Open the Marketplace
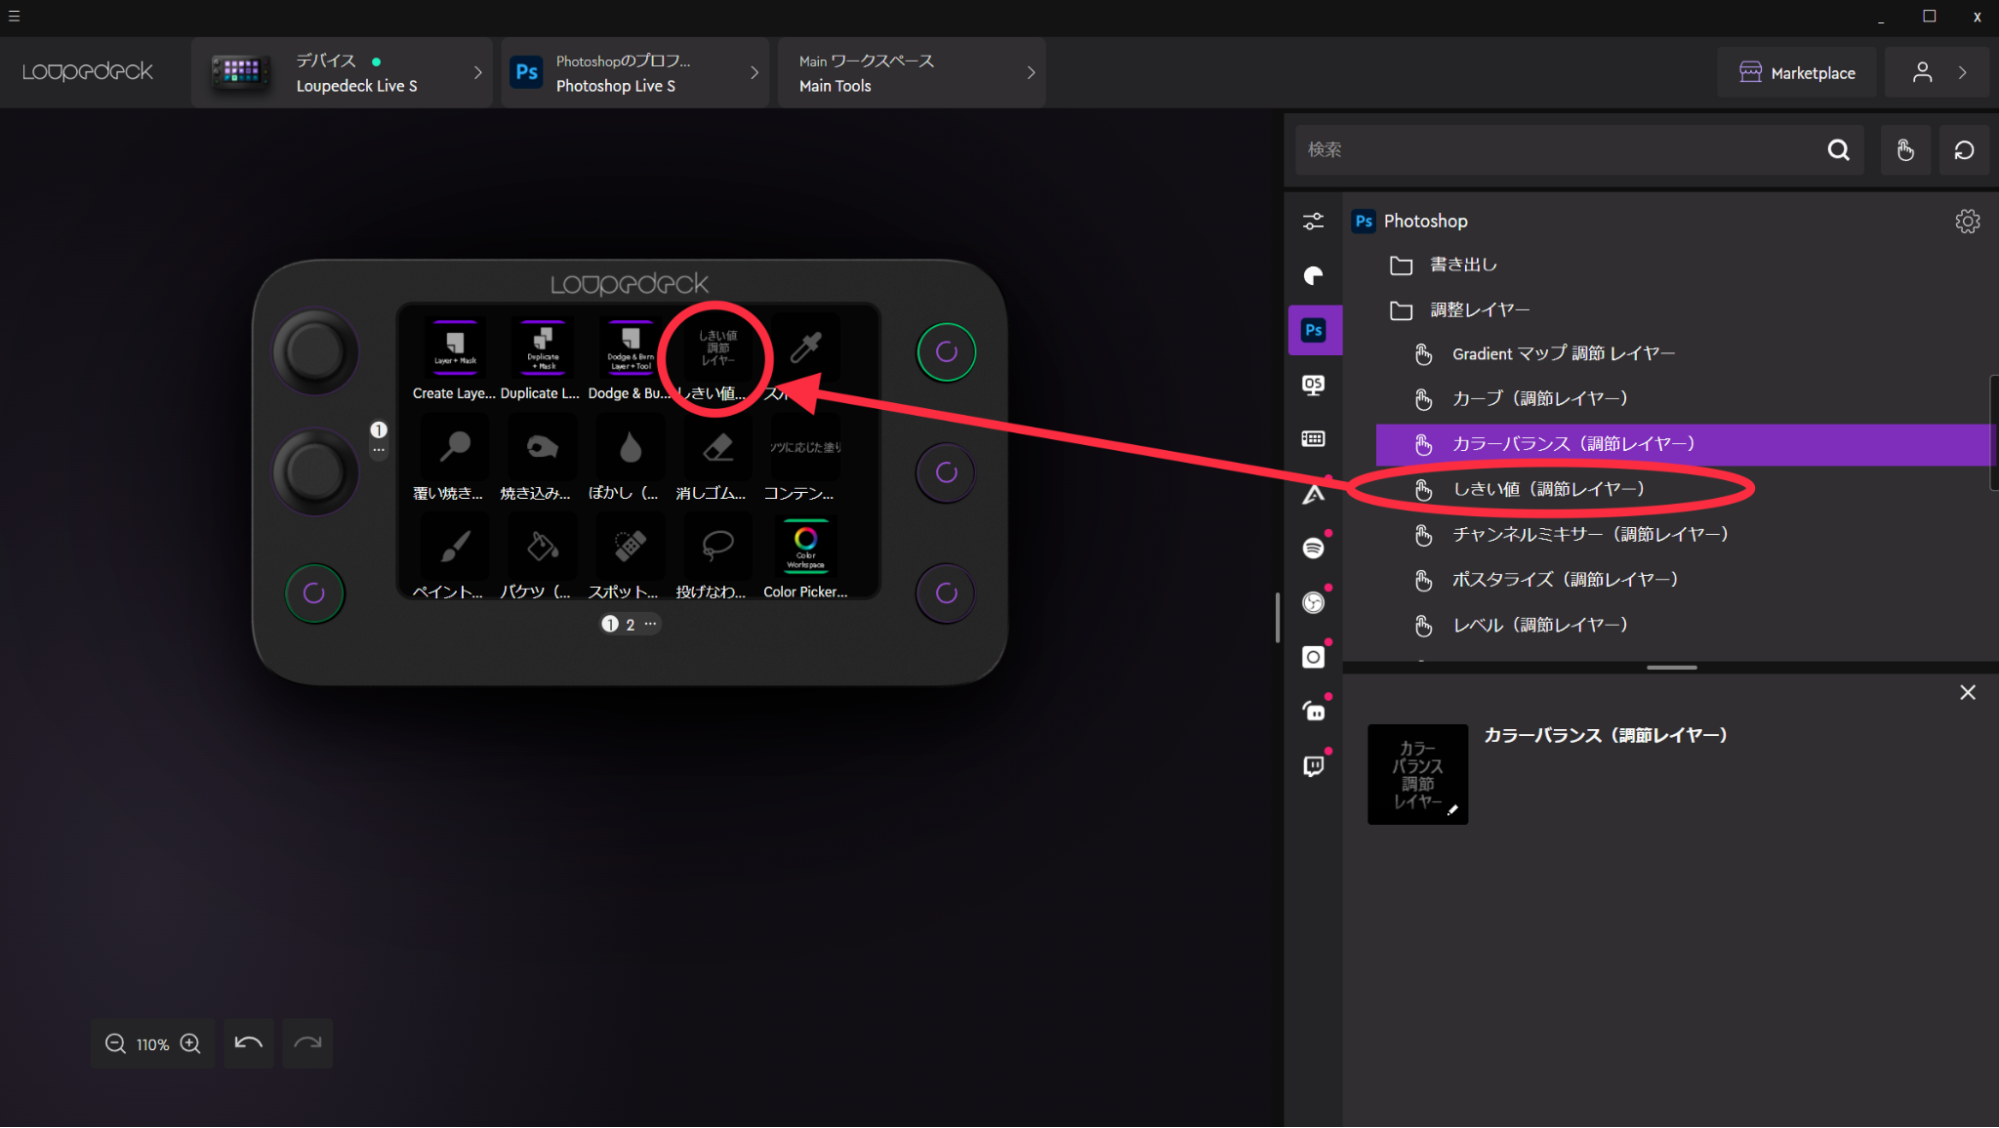 click(1797, 73)
